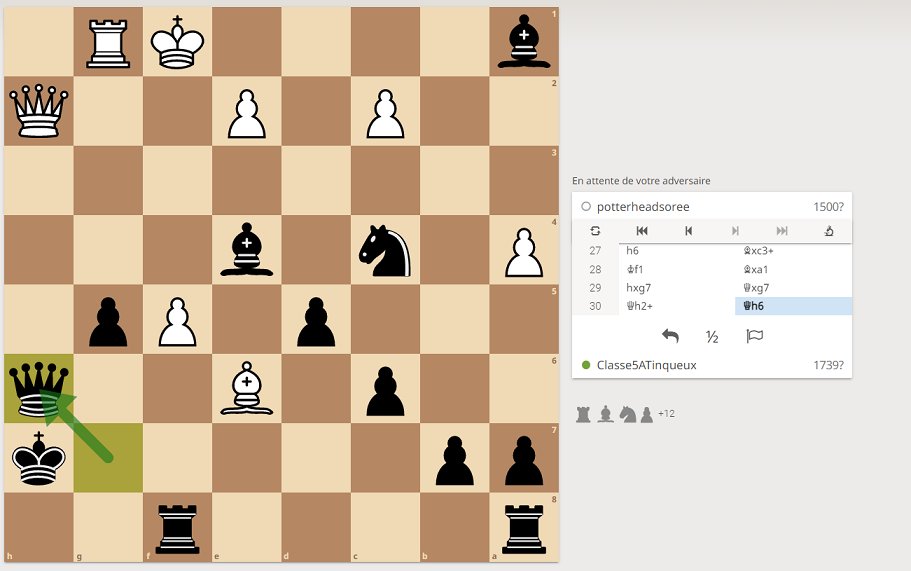This screenshot has height=571, width=911.
Task: Click the "En attente de votre adversaire" status
Action: [641, 181]
